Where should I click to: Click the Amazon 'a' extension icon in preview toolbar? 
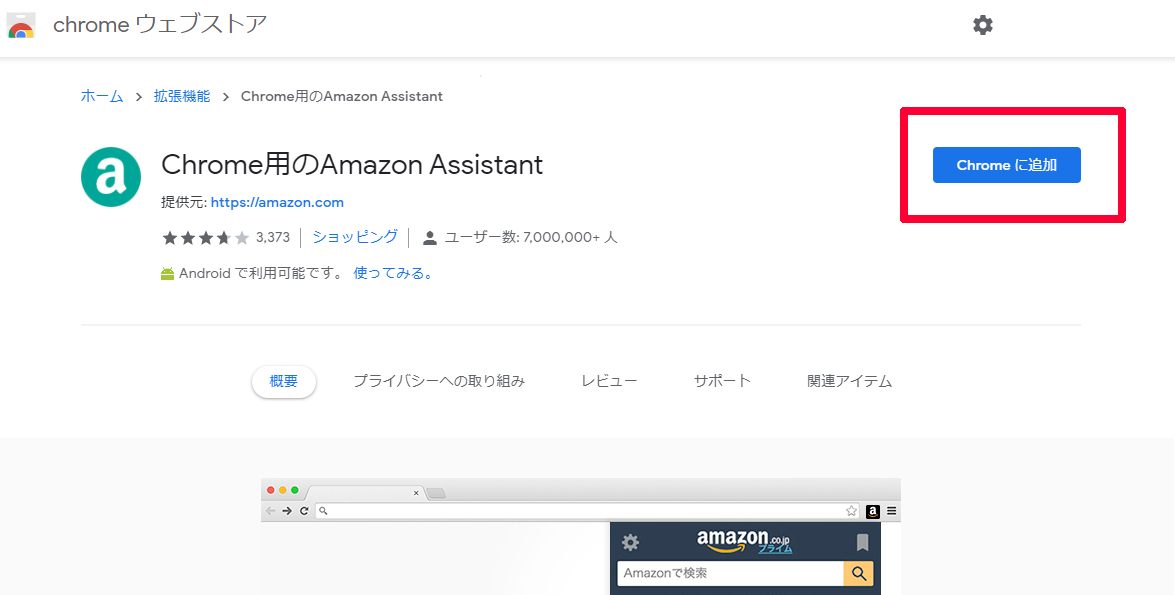[872, 511]
